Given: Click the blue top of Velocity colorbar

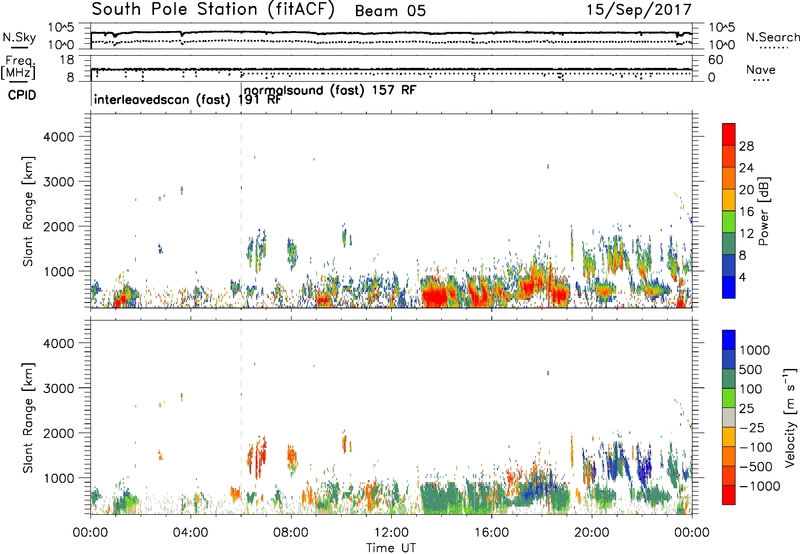Looking at the screenshot, I should [729, 340].
